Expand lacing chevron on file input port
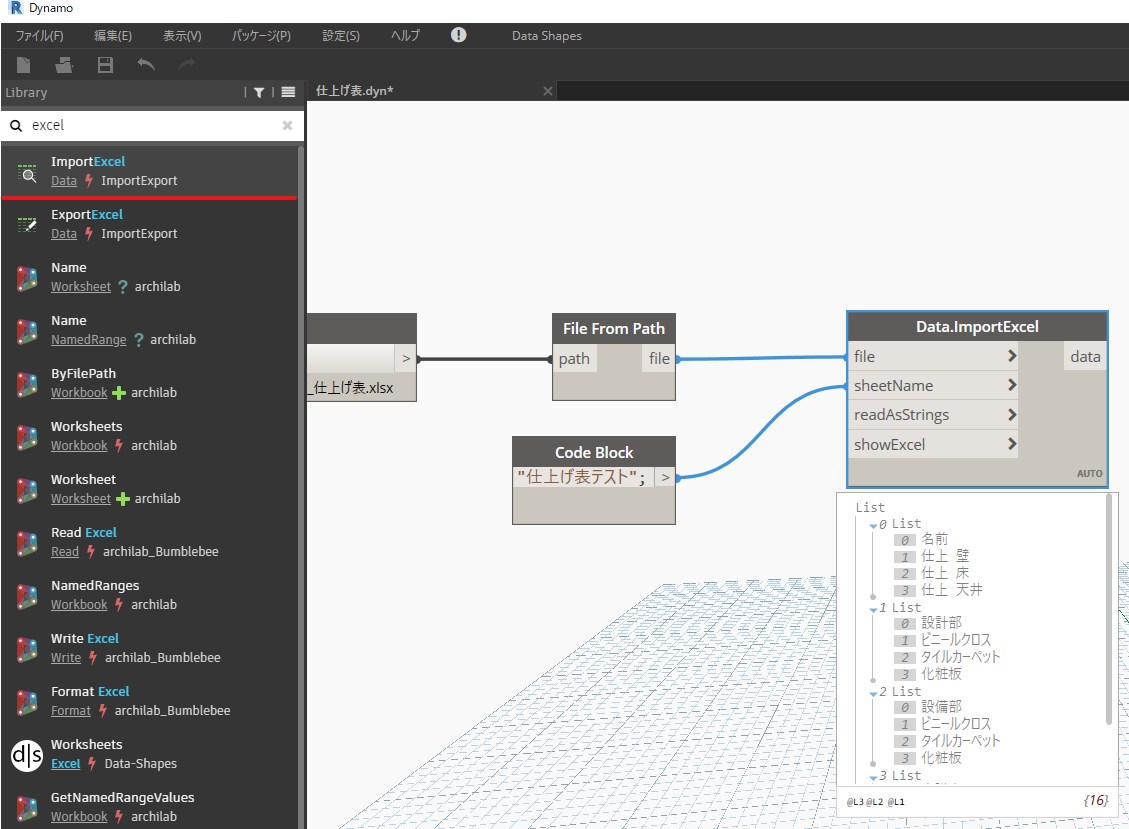Viewport: 1129px width, 829px height. tap(1012, 356)
